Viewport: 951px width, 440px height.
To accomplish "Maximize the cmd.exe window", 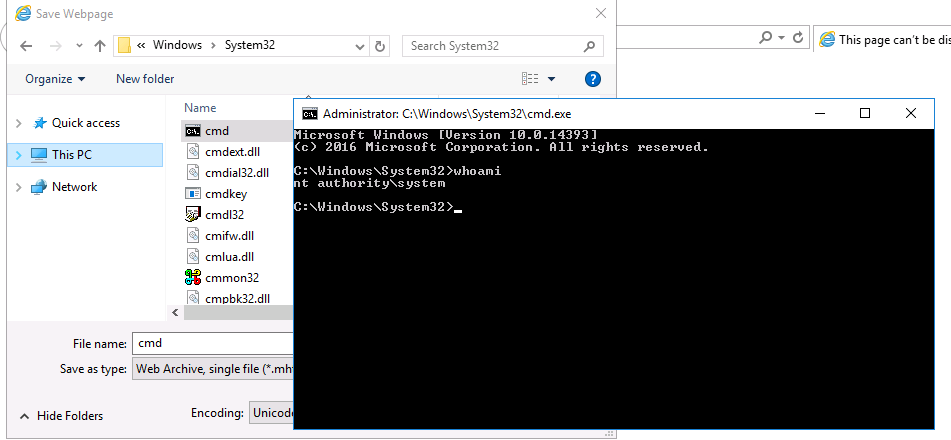I will 865,113.
